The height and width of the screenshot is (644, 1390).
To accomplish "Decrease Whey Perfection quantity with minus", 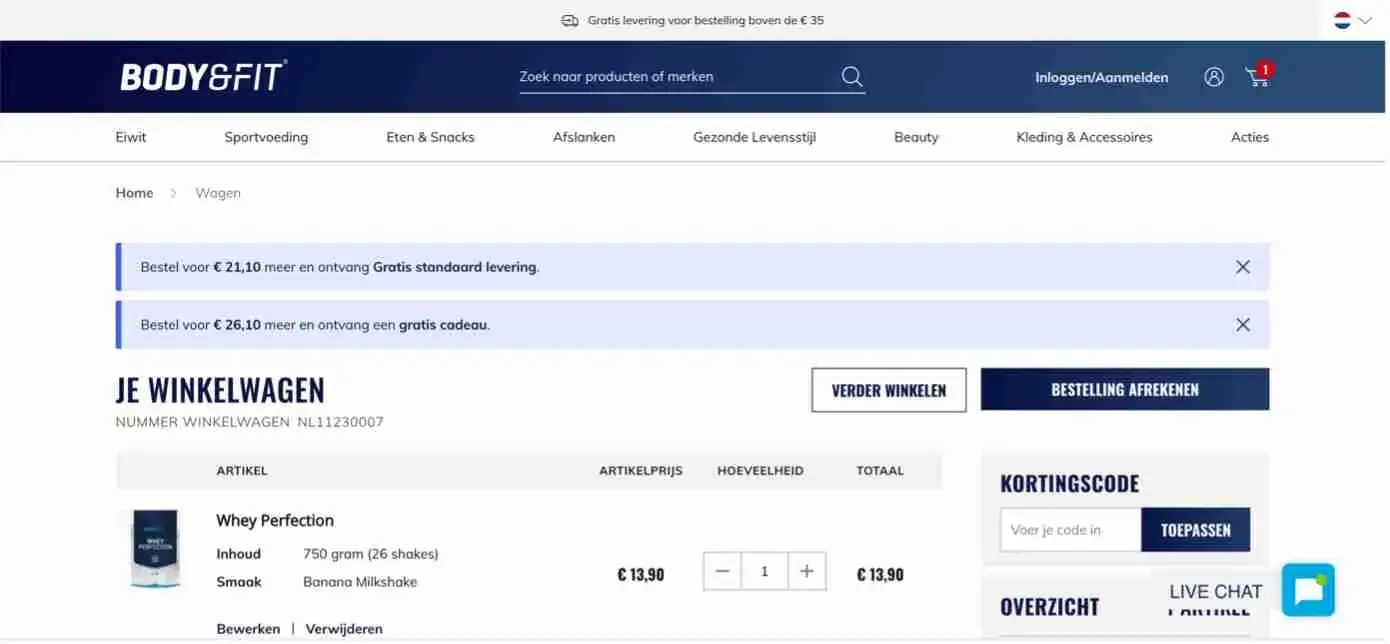I will pos(723,572).
